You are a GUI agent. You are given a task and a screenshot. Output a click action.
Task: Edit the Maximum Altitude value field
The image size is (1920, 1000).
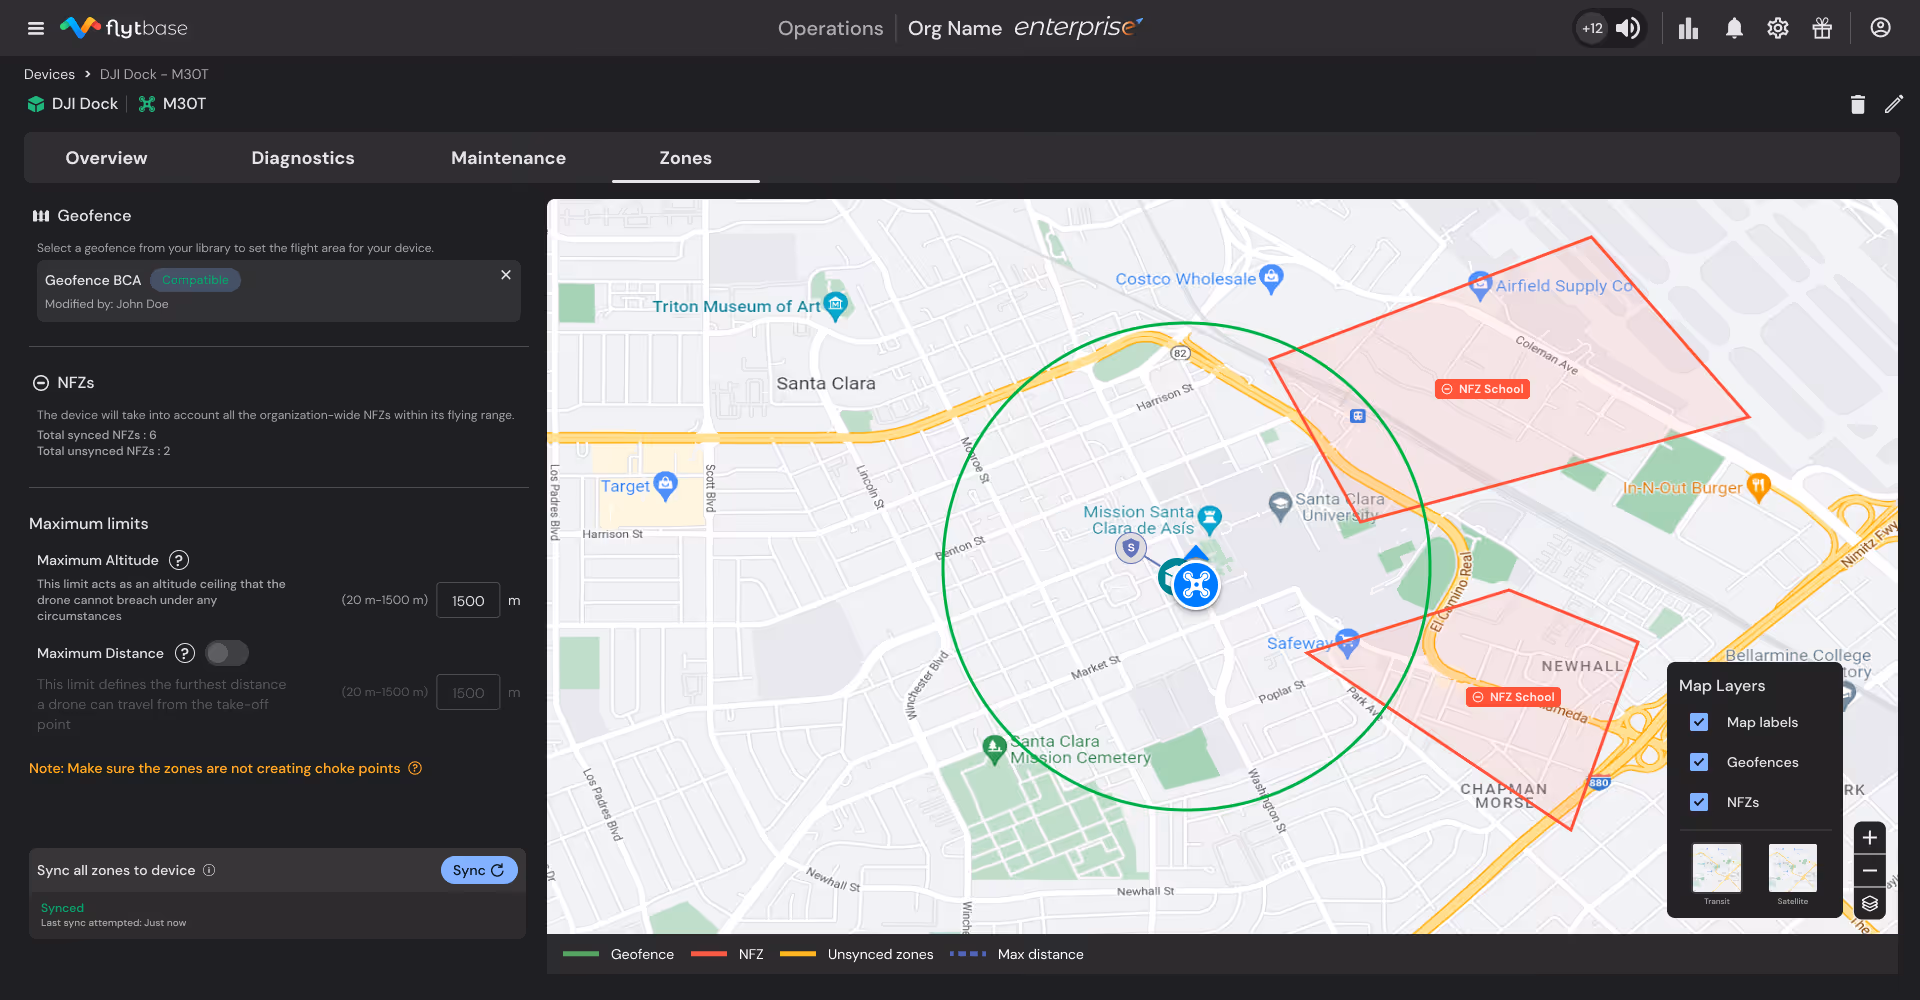(468, 600)
